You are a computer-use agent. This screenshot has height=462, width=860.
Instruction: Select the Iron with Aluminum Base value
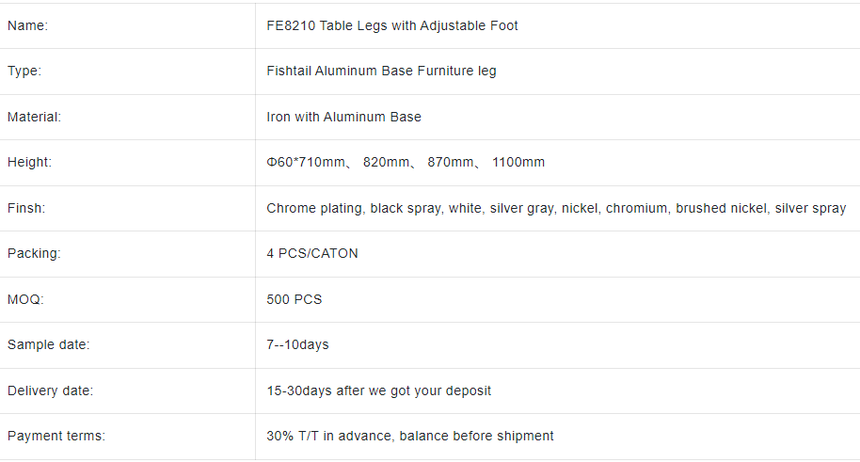[344, 117]
